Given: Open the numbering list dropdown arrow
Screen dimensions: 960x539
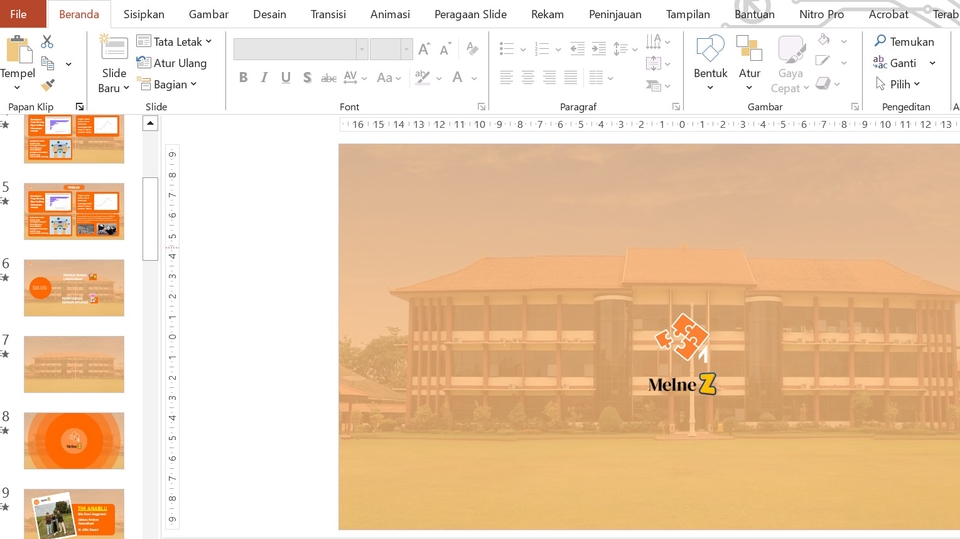Looking at the screenshot, I should pyautogui.click(x=558, y=49).
